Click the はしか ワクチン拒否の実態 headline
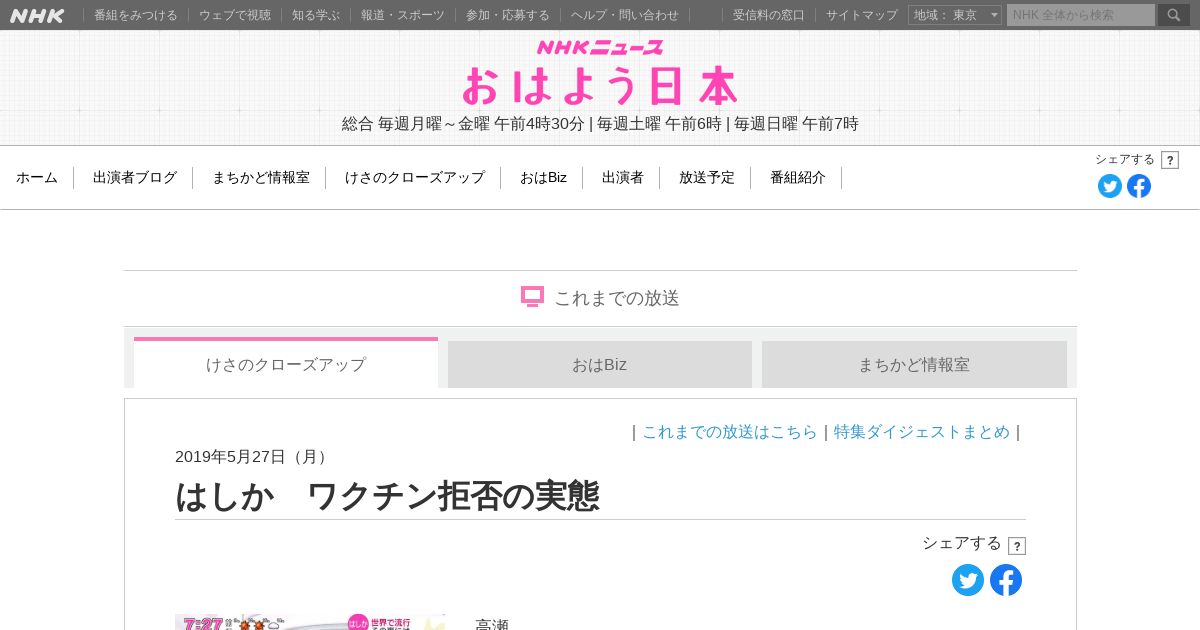1200x630 pixels. click(x=387, y=496)
